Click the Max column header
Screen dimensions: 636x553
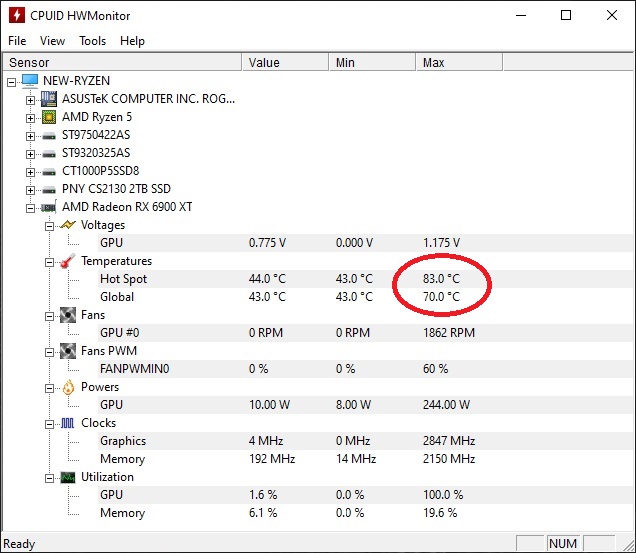click(x=460, y=62)
